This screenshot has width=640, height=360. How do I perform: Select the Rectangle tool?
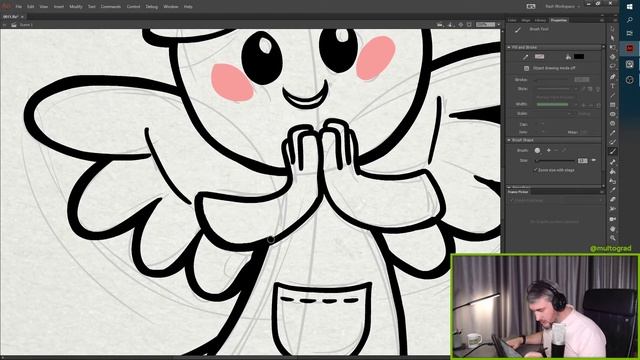tap(613, 105)
